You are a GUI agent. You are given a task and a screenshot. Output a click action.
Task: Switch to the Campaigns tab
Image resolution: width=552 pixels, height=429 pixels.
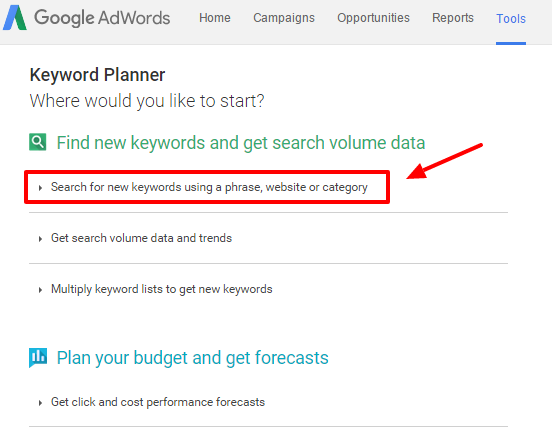[x=284, y=18]
